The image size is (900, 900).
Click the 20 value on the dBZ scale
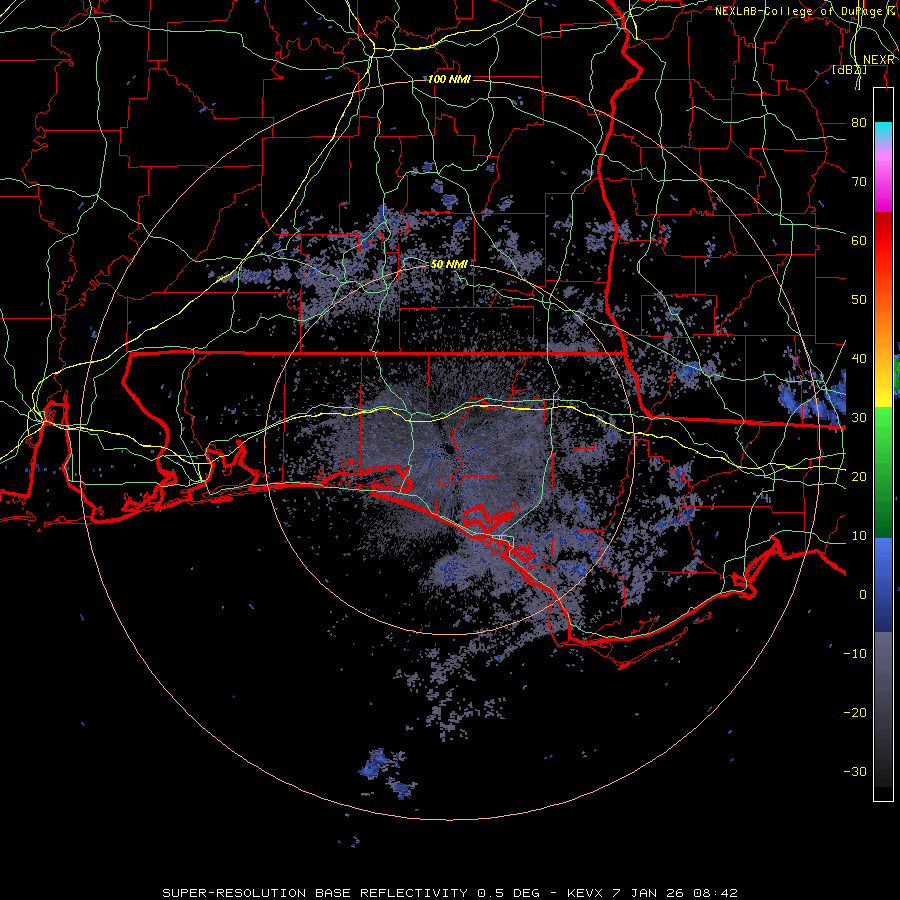point(859,477)
